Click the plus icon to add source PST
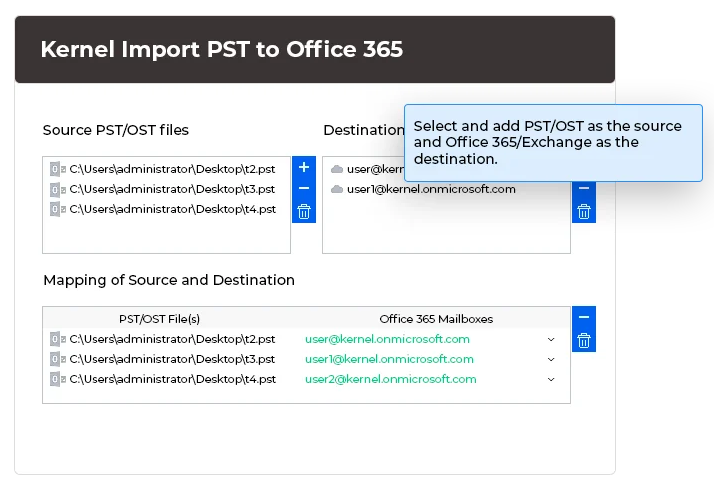Screen dimensions: 715x490 pos(304,166)
